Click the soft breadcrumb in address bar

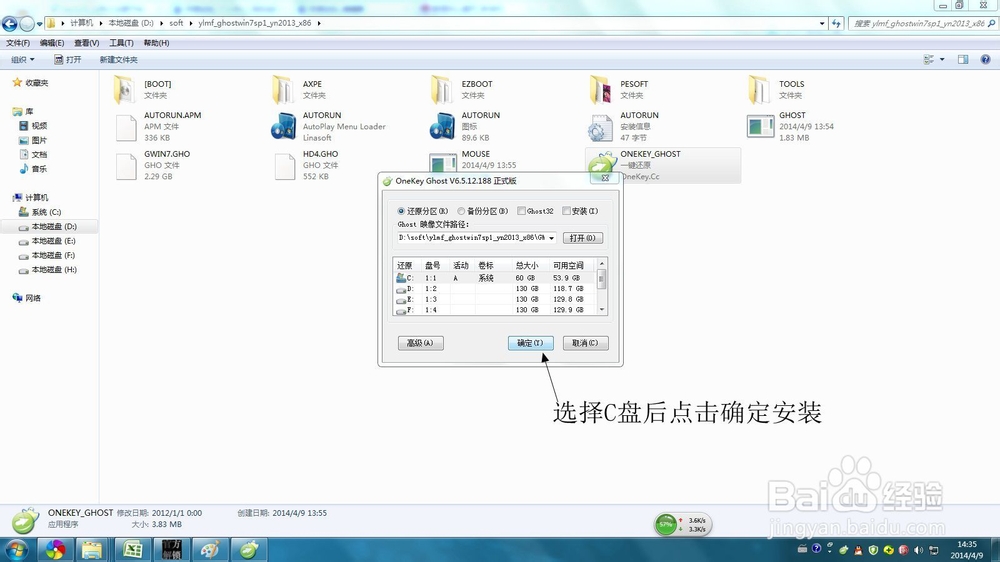[176, 23]
